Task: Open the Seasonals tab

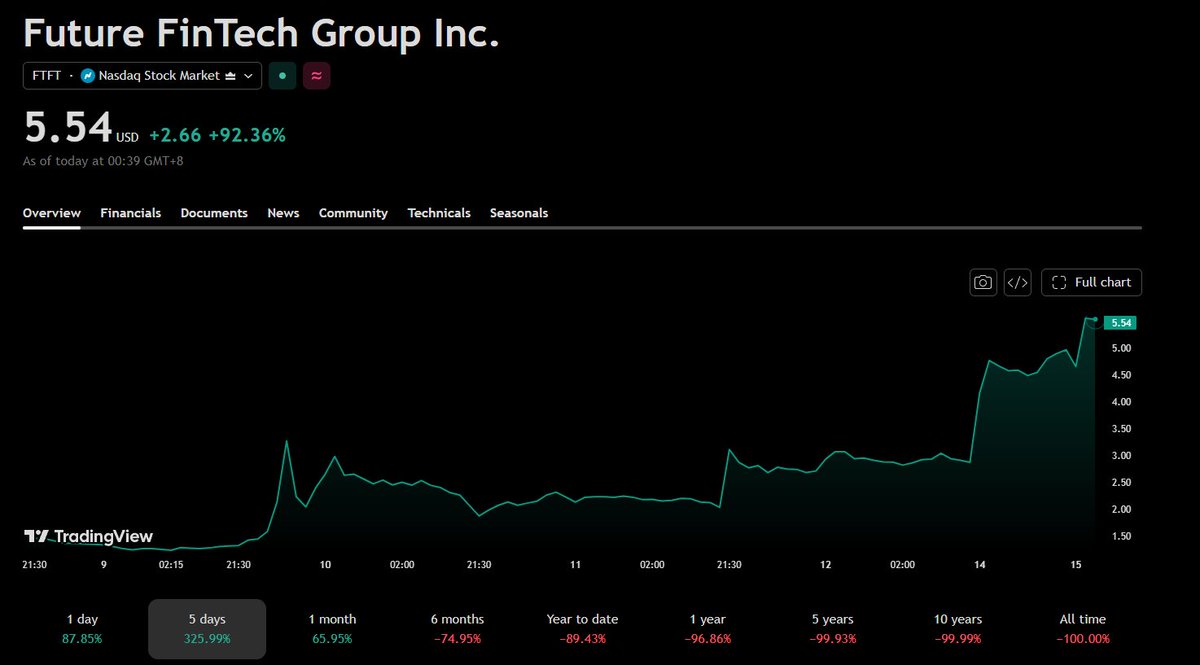Action: (x=519, y=213)
